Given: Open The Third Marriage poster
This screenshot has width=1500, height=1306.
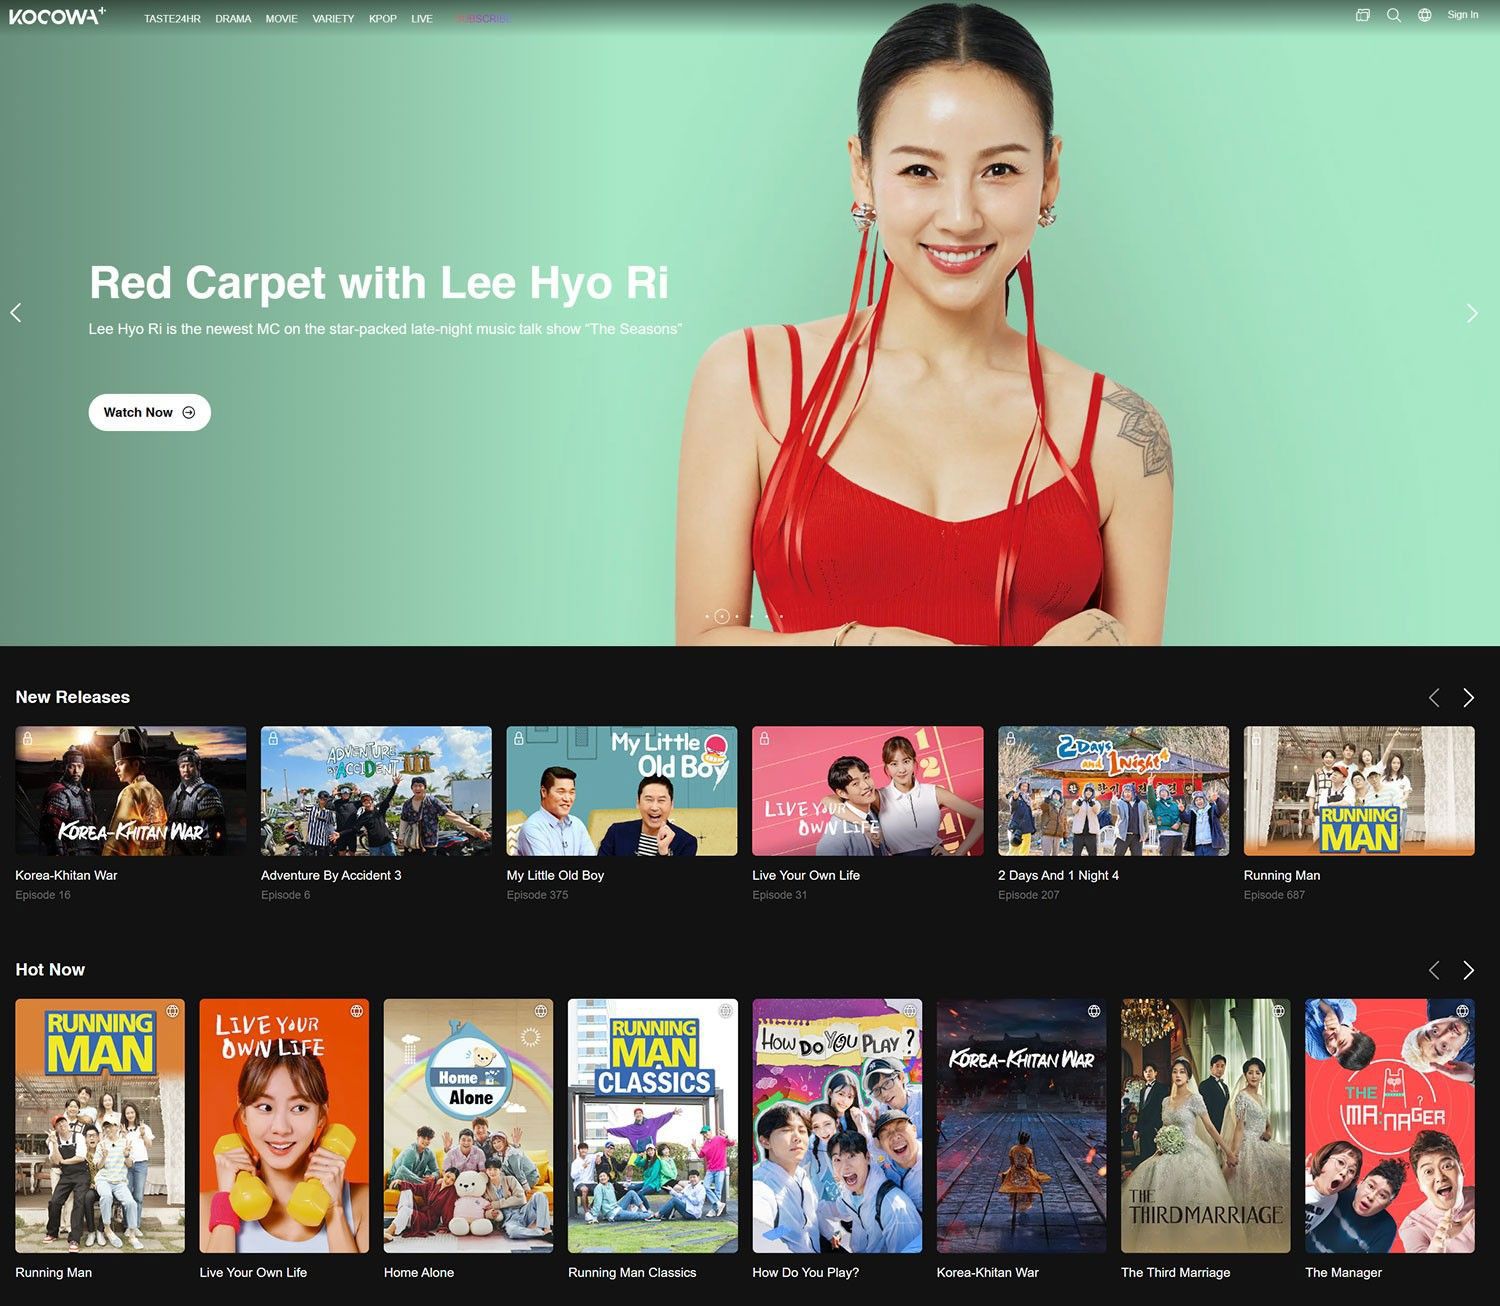Looking at the screenshot, I should pos(1206,1126).
